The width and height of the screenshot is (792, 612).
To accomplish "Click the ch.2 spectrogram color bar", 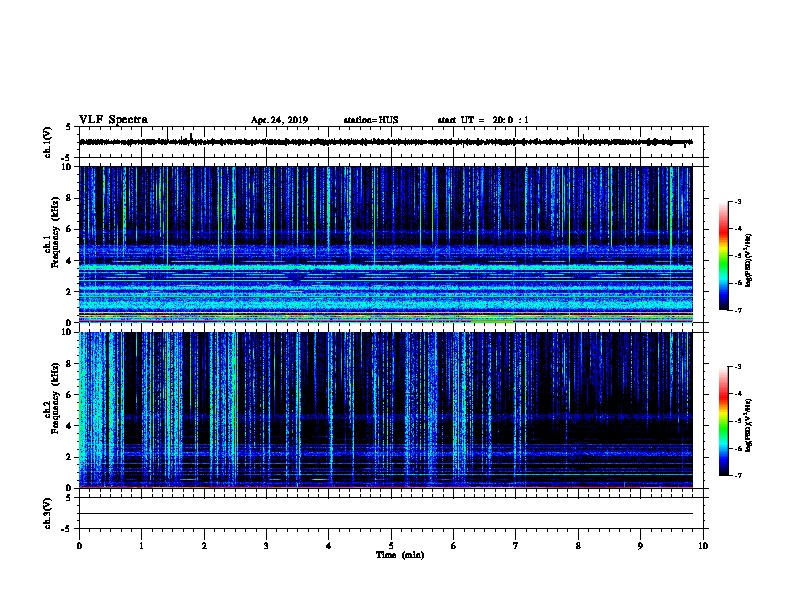I will (x=724, y=421).
